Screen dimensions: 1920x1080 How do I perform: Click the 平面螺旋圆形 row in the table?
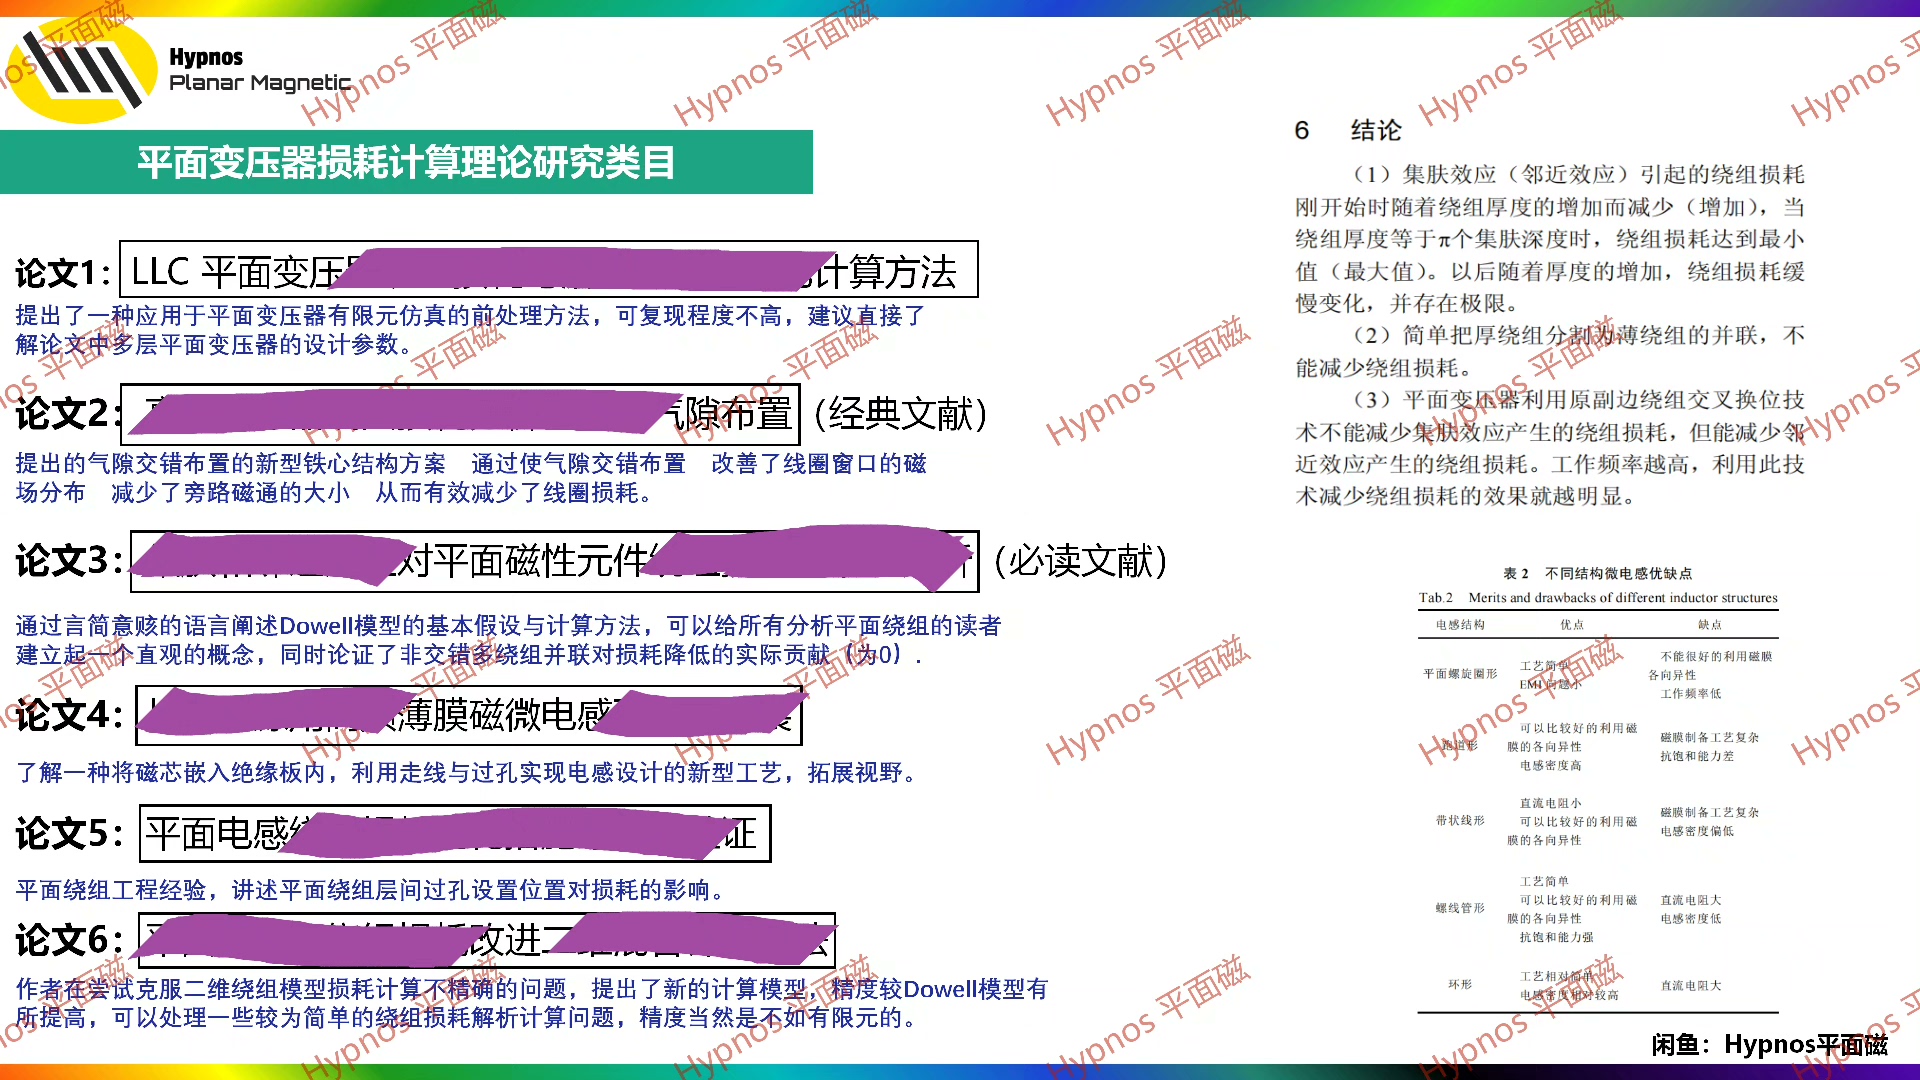(x=1460, y=674)
